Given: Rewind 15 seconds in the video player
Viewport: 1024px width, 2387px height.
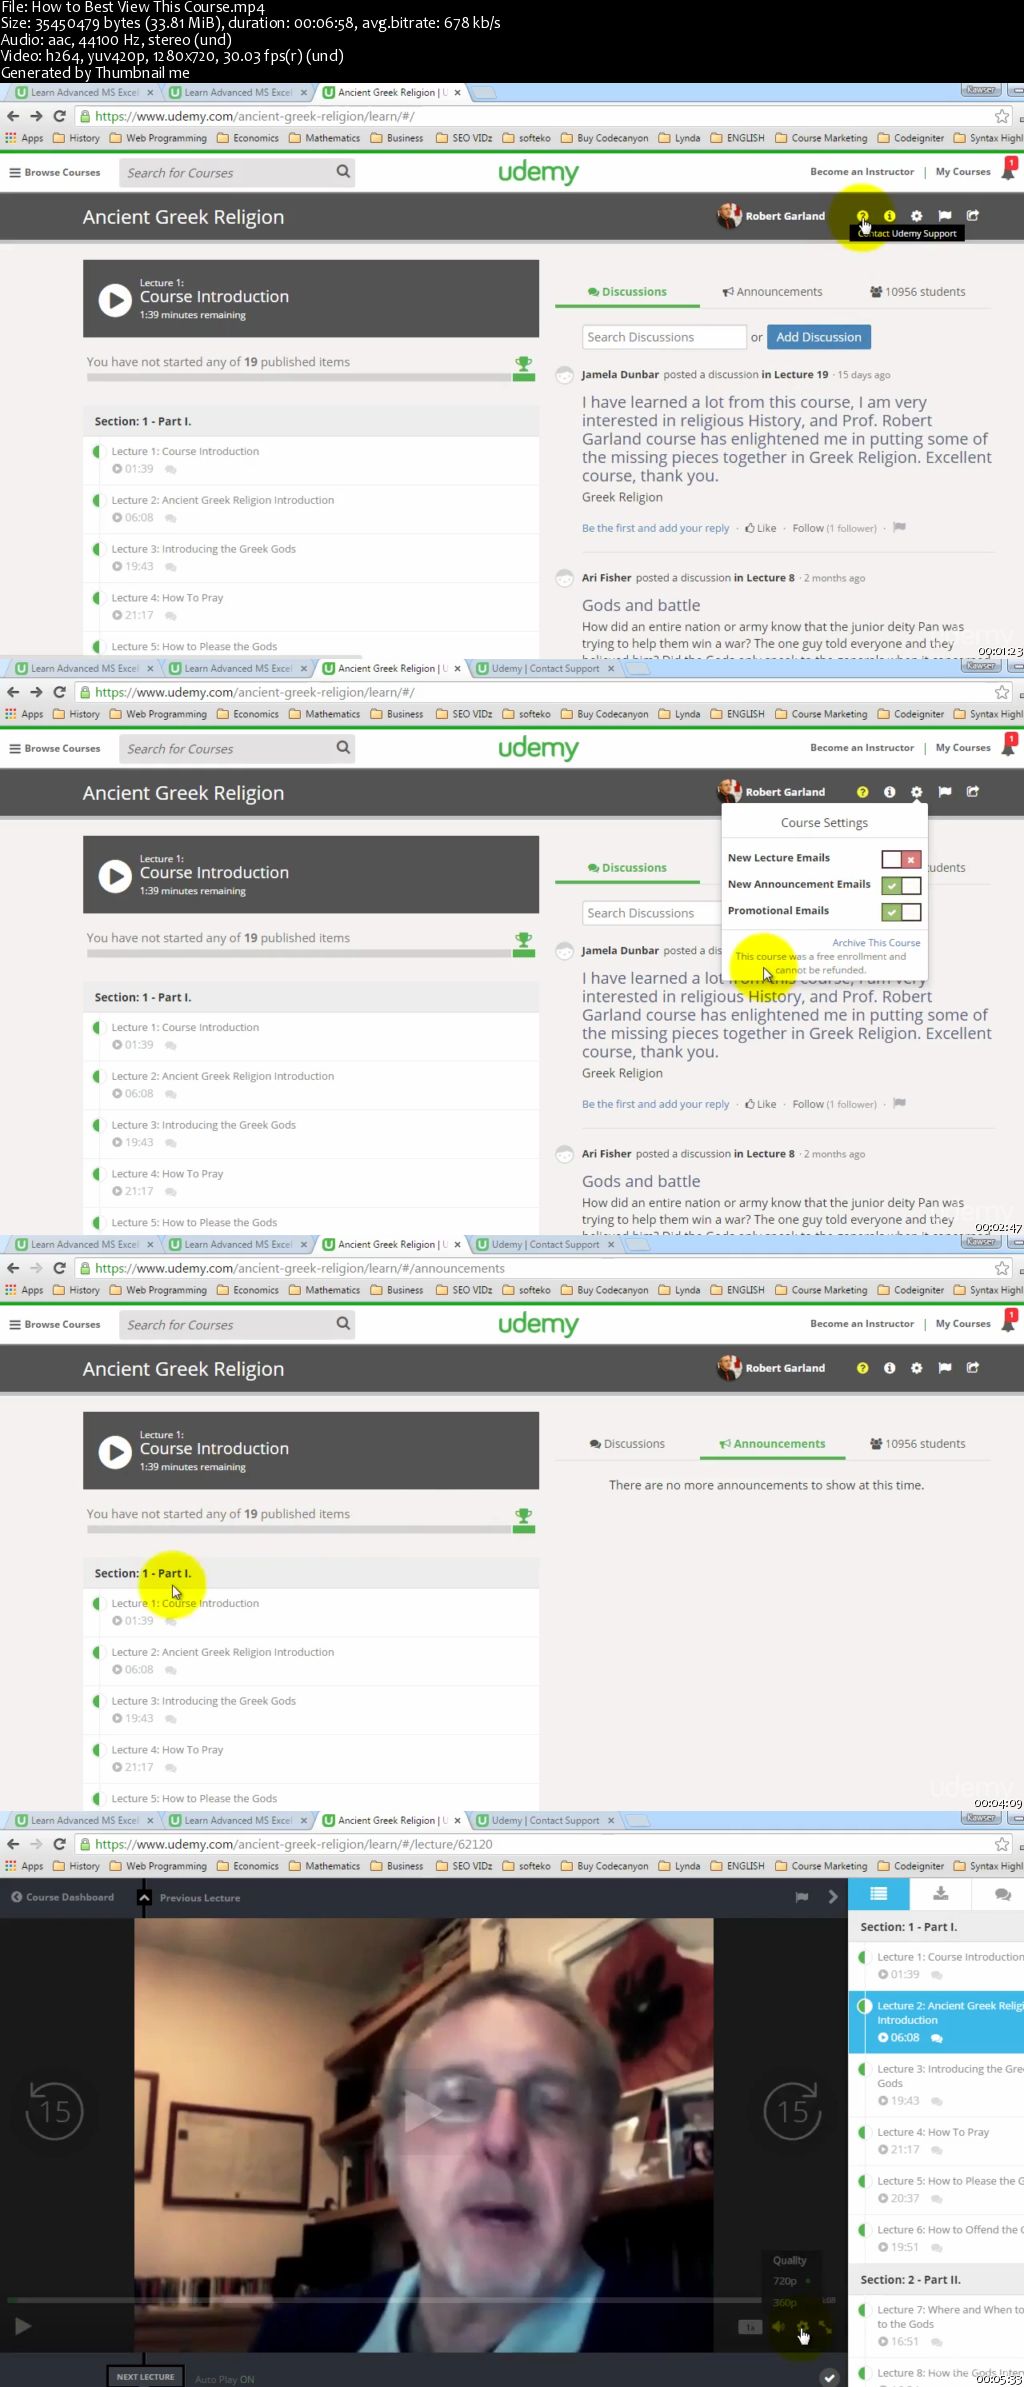Looking at the screenshot, I should [x=54, y=2111].
